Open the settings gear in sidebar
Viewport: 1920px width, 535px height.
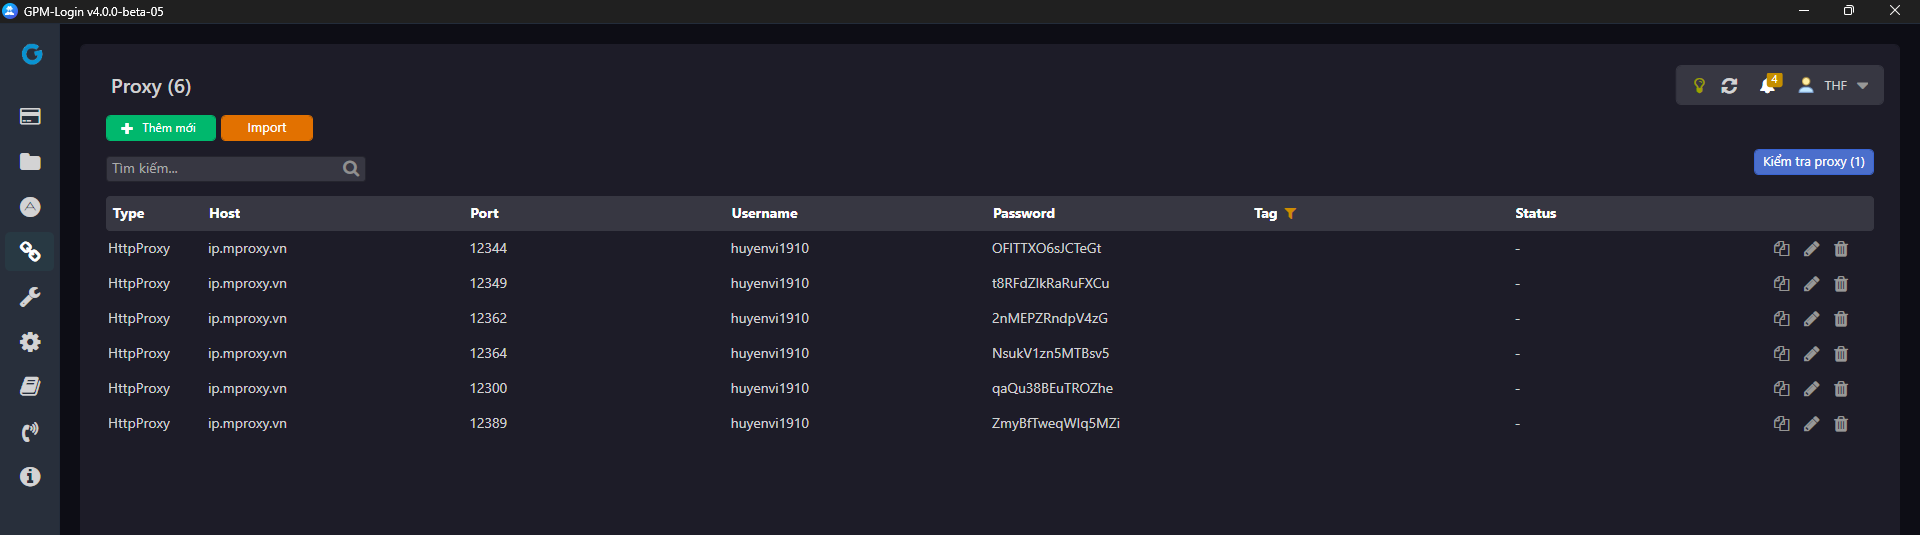tap(30, 342)
